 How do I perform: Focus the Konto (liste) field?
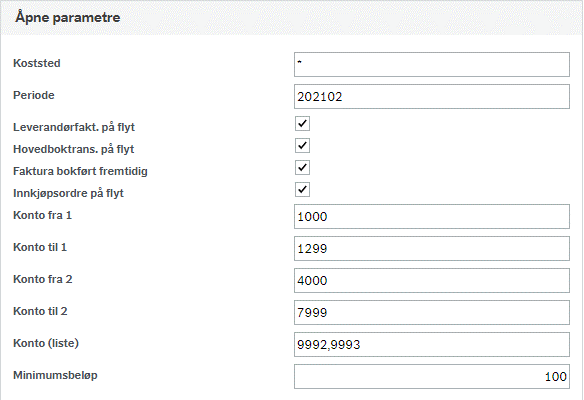click(x=432, y=345)
